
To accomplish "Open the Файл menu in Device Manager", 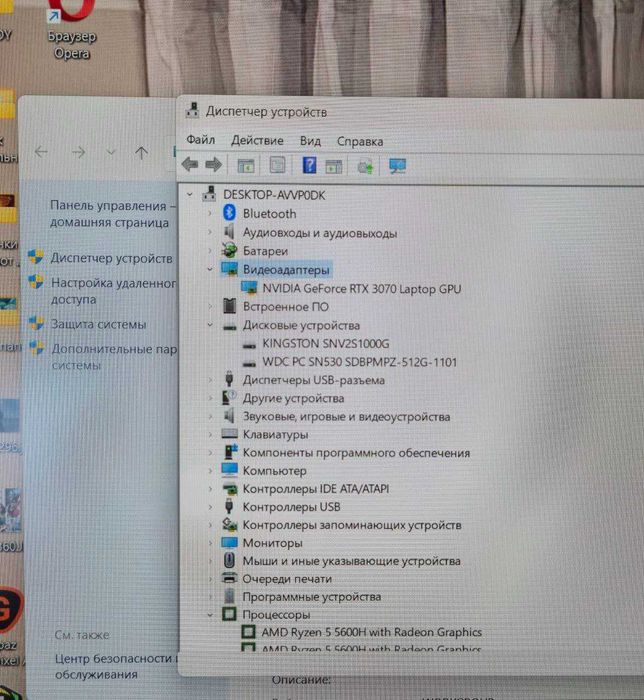I will click(x=200, y=140).
